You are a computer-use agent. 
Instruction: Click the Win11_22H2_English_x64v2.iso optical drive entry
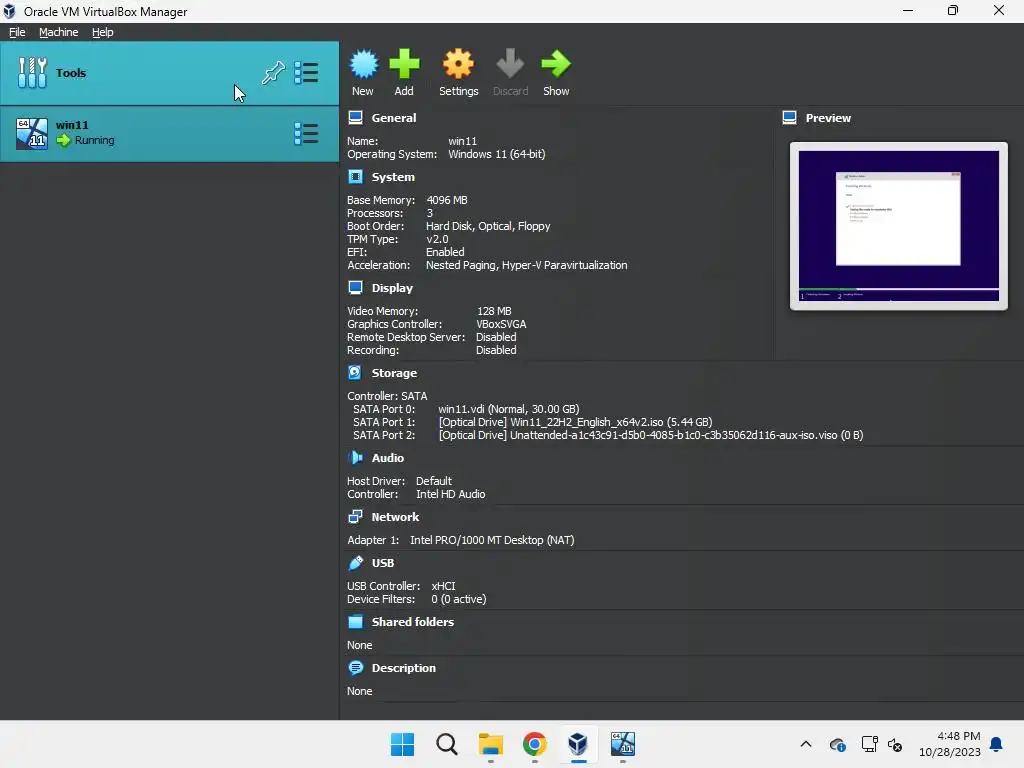(575, 422)
